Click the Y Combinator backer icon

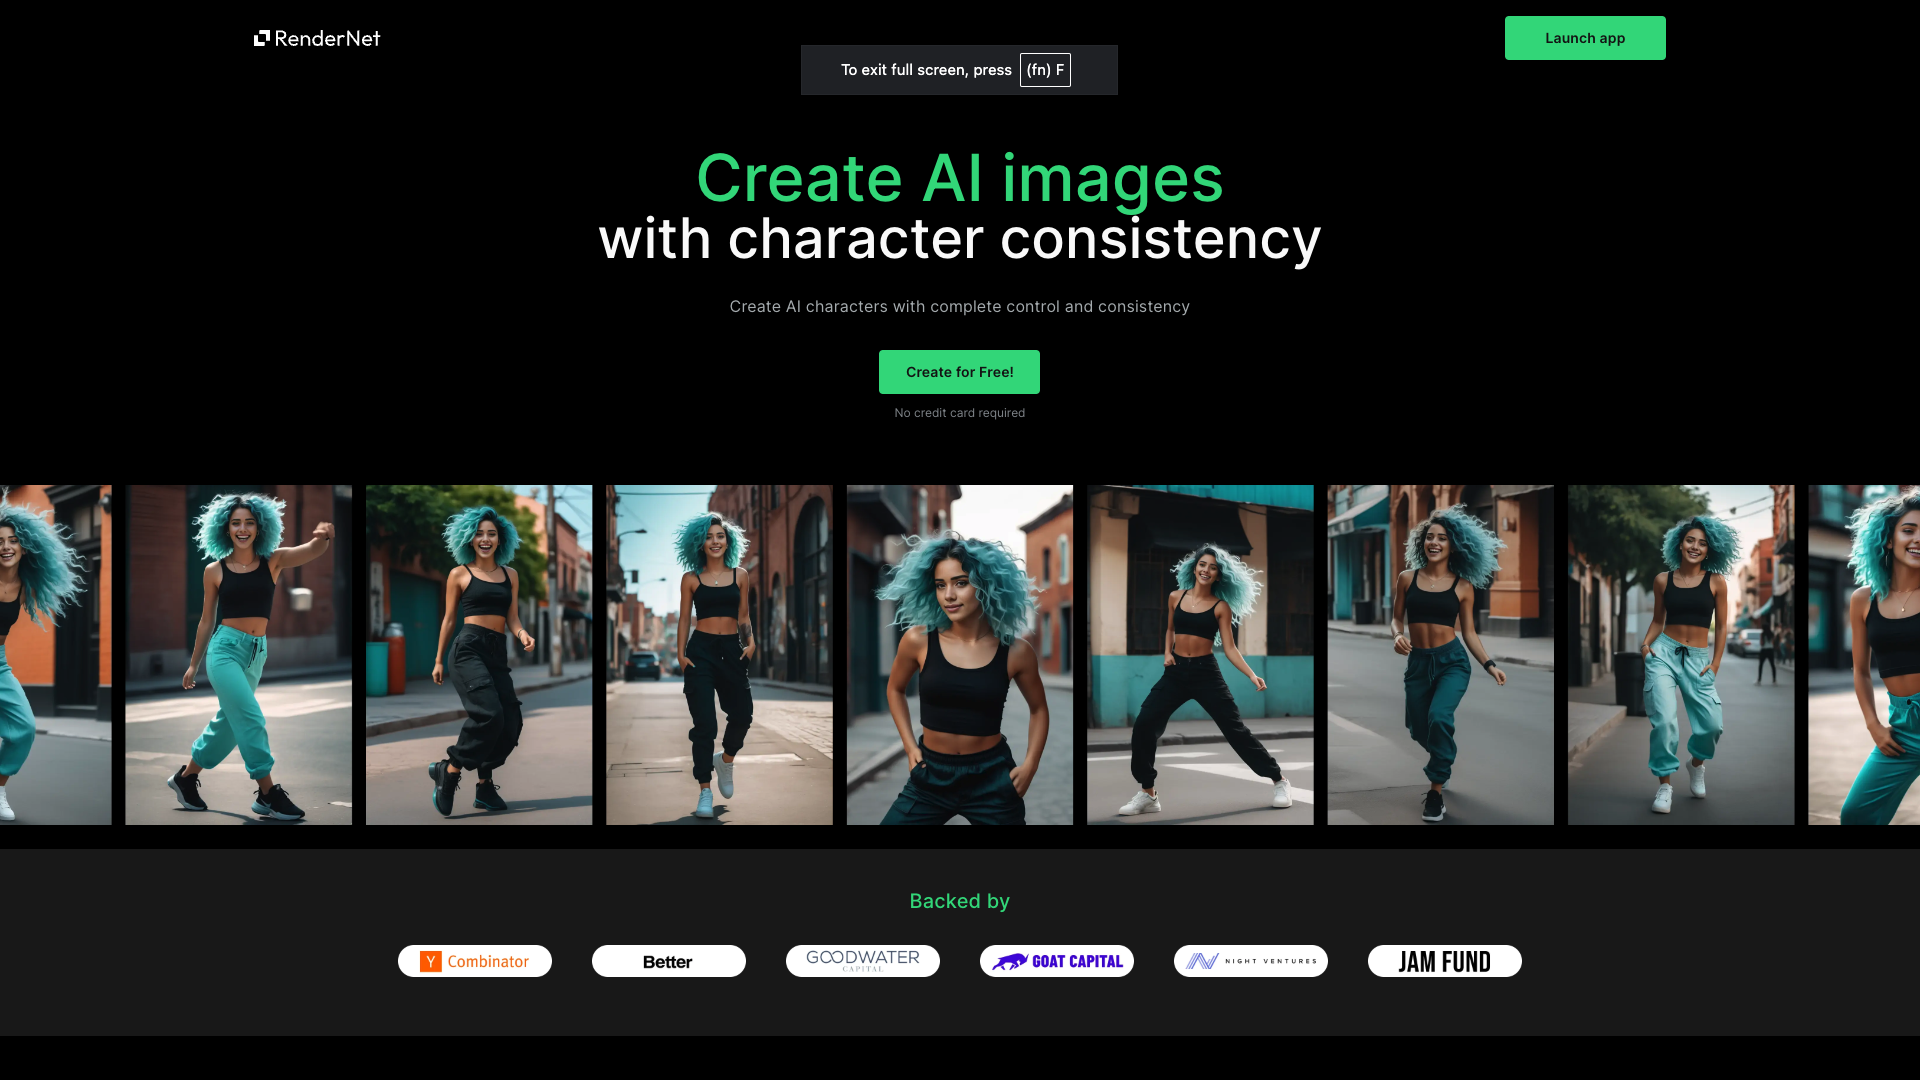point(473,960)
